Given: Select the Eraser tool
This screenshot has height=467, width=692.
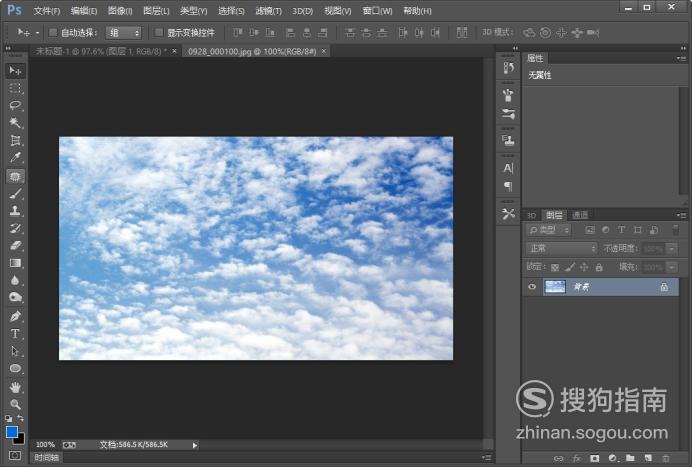Looking at the screenshot, I should (x=15, y=245).
